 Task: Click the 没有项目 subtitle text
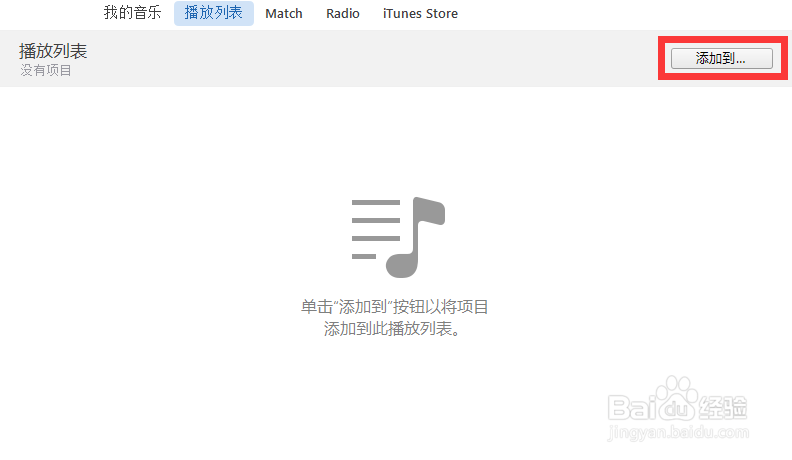click(x=46, y=70)
